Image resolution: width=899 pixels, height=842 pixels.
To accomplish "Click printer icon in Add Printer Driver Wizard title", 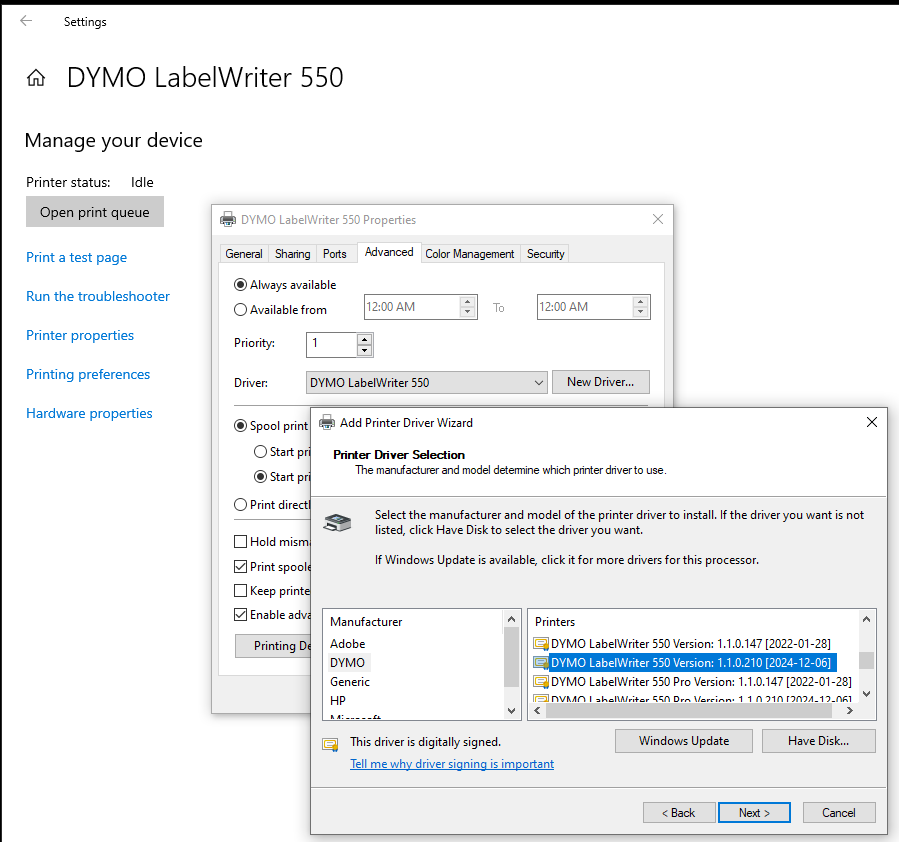I will [x=327, y=422].
